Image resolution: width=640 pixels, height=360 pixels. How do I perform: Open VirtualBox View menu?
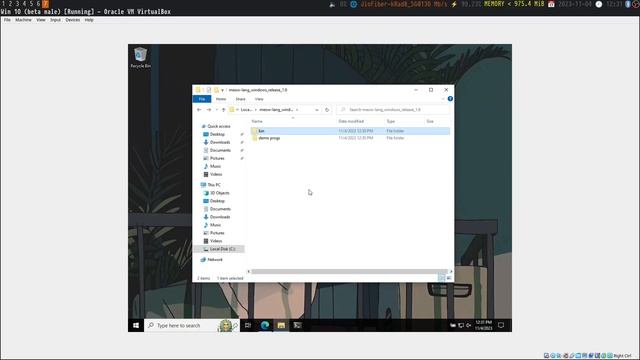(41, 20)
